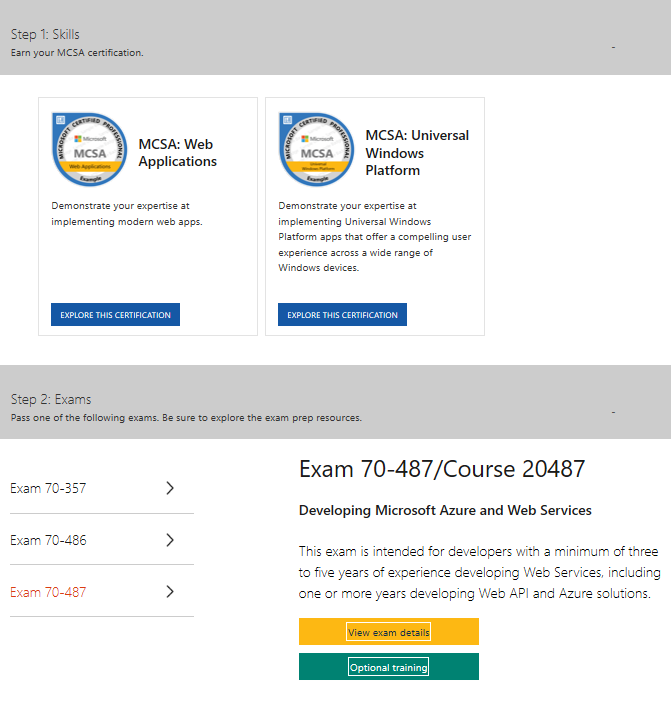Click 'Earn your MCSA certification.' text

(77, 53)
